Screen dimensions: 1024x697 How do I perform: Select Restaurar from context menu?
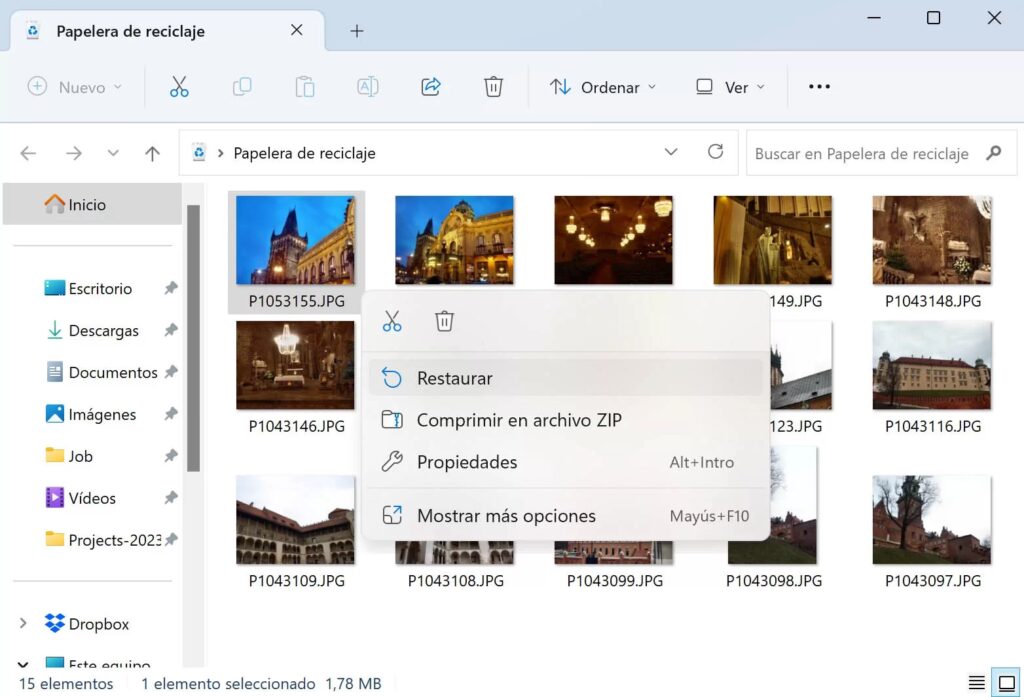pyautogui.click(x=455, y=378)
